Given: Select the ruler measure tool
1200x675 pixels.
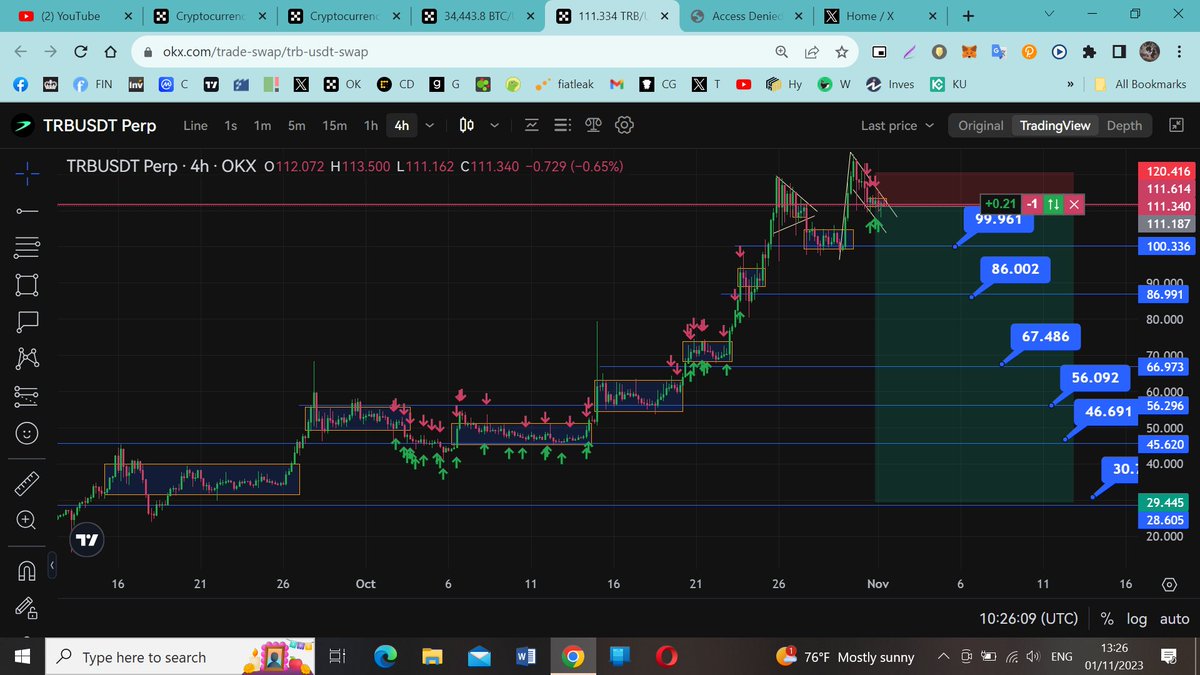Looking at the screenshot, I should (27, 484).
